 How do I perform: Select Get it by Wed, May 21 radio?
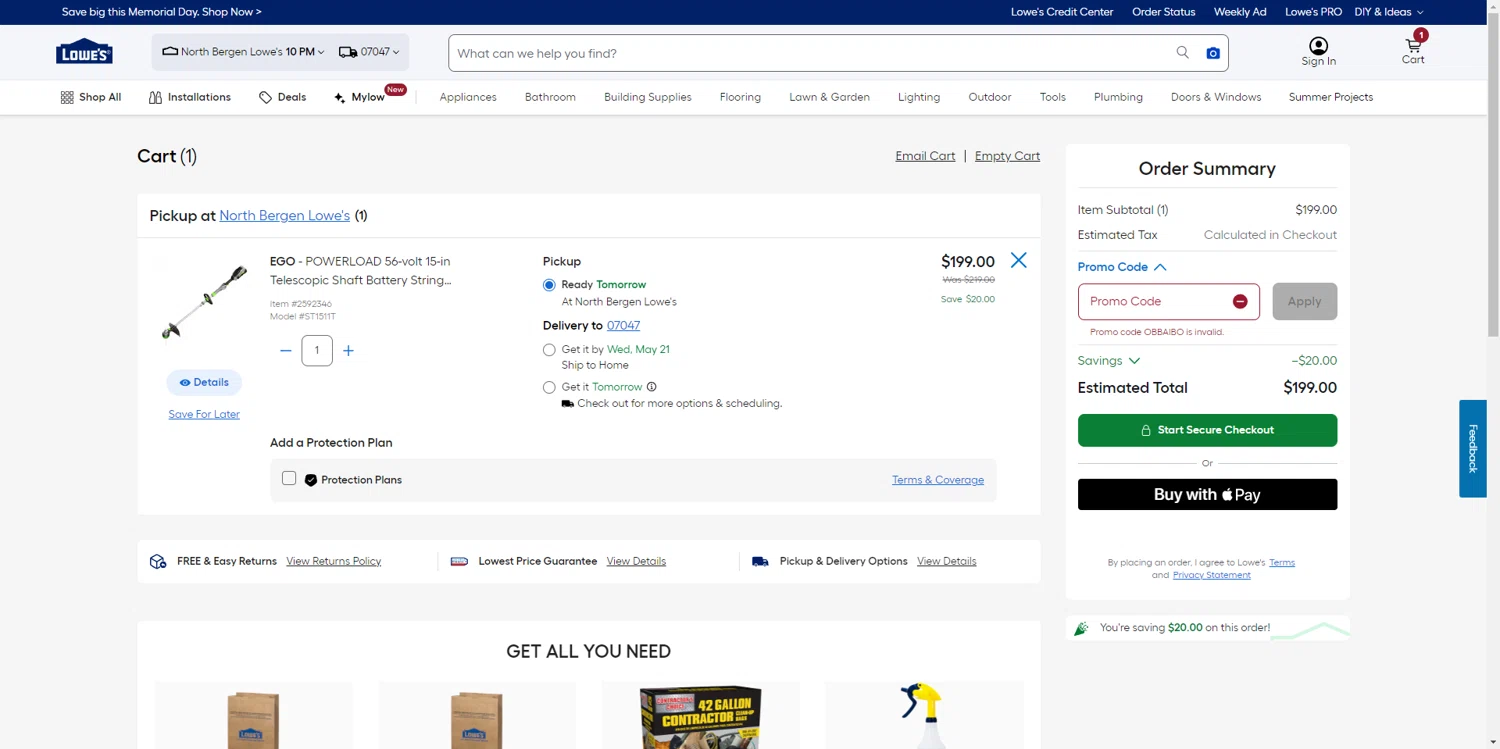(549, 350)
